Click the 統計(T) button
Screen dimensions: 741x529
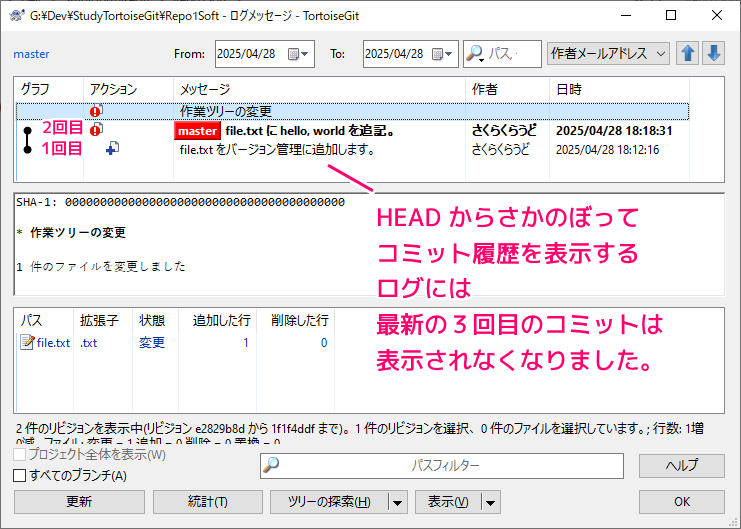pyautogui.click(x=208, y=502)
